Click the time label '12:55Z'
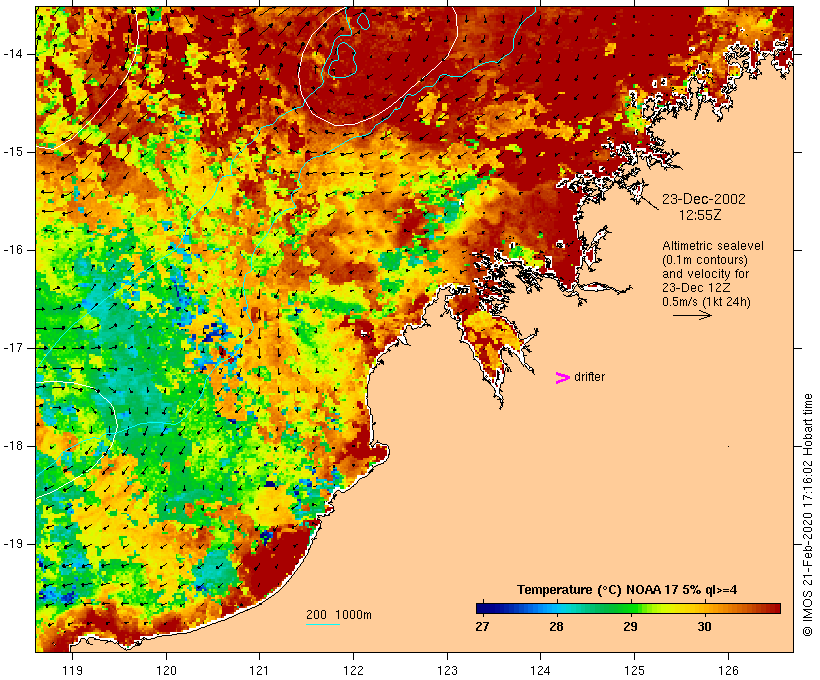820x680 pixels. pos(700,215)
